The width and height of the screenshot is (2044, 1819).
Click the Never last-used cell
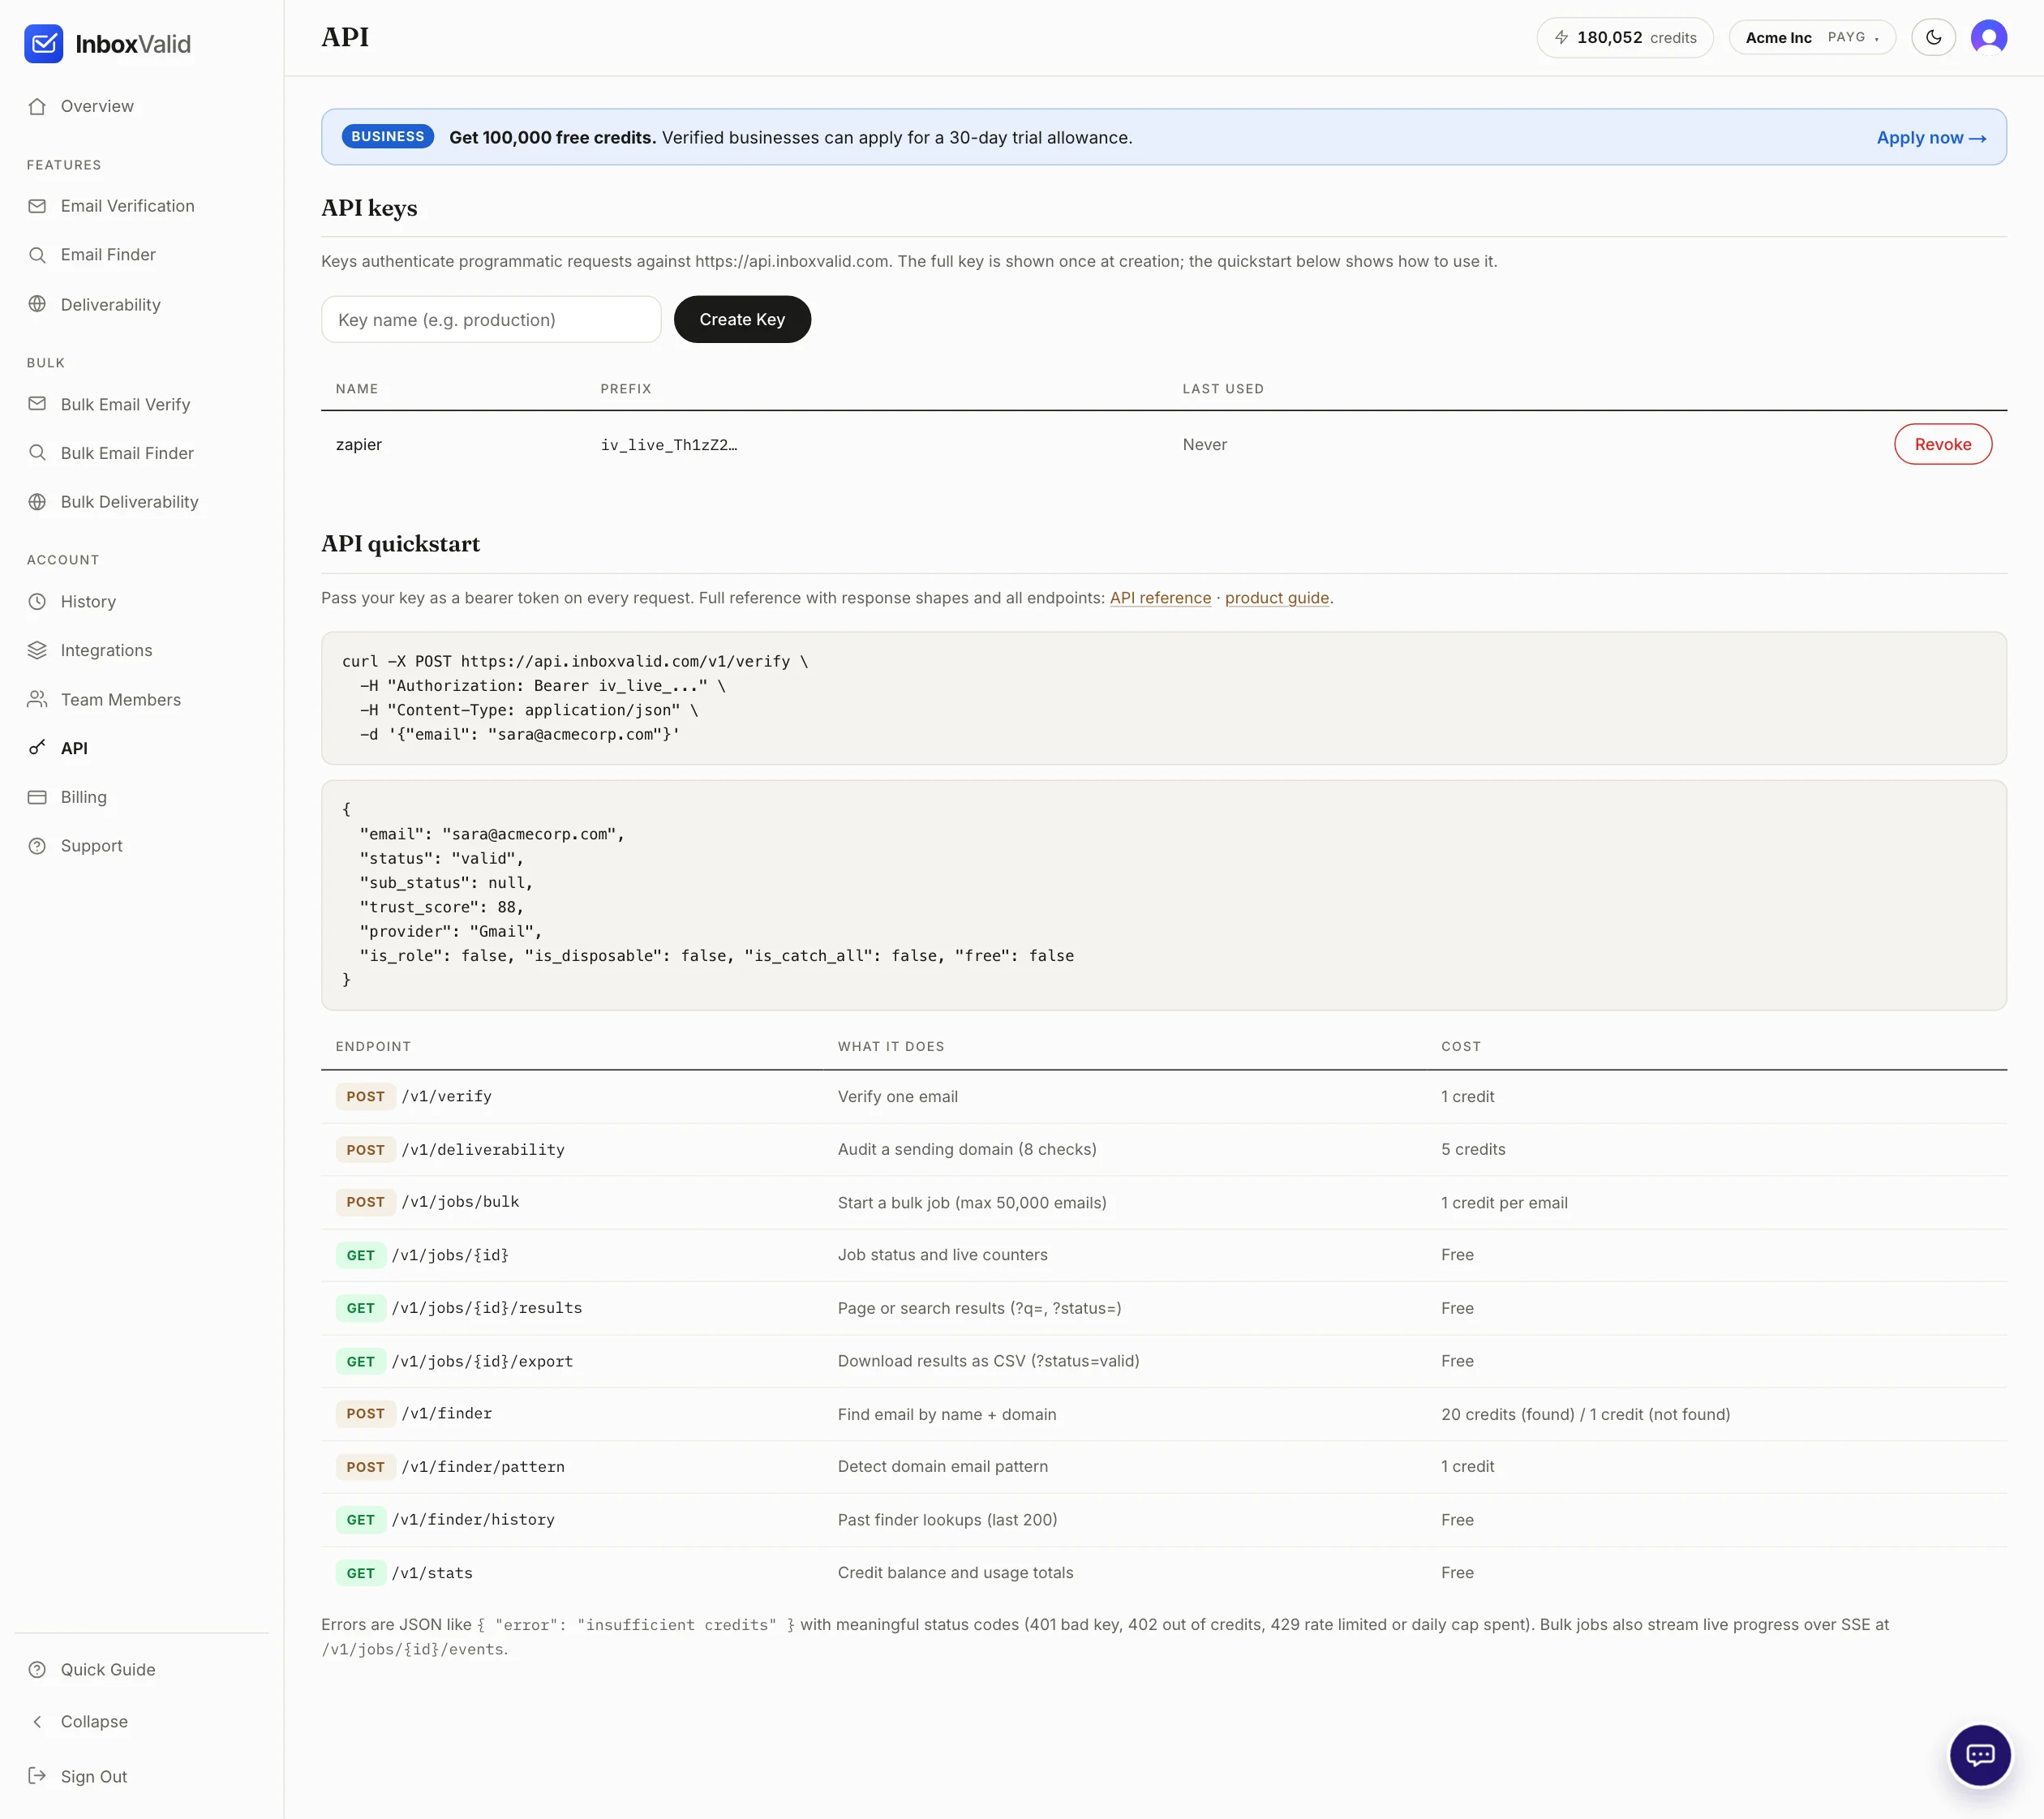[x=1204, y=445]
